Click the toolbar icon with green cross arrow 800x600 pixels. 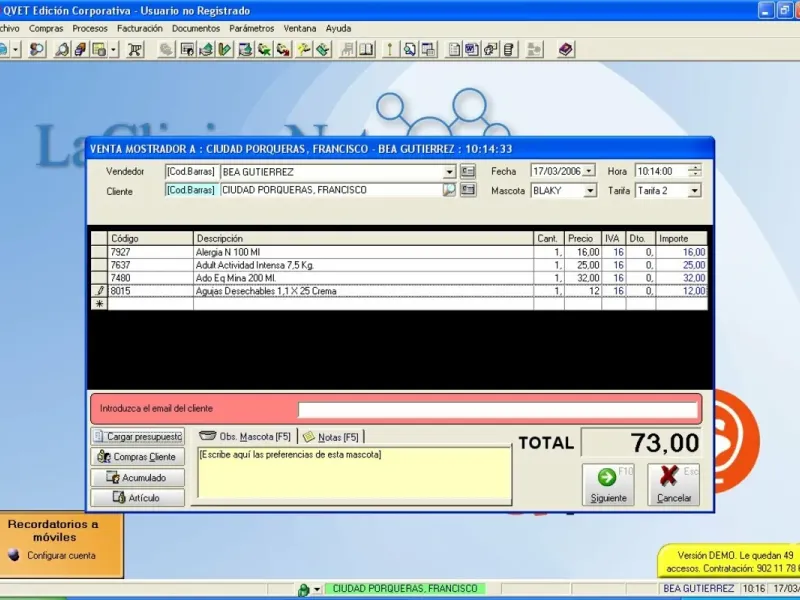point(264,49)
